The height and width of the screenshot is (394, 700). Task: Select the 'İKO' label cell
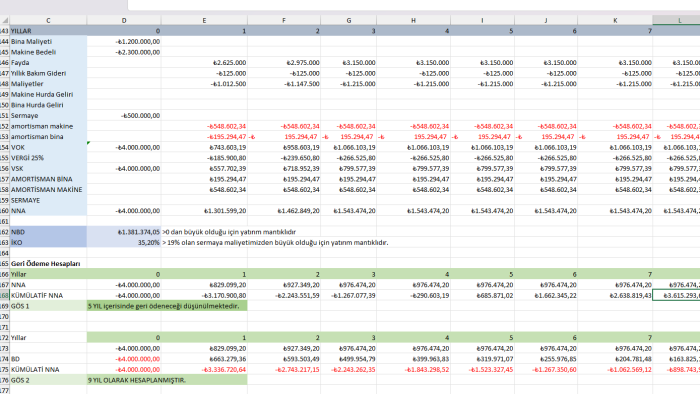tap(48, 243)
